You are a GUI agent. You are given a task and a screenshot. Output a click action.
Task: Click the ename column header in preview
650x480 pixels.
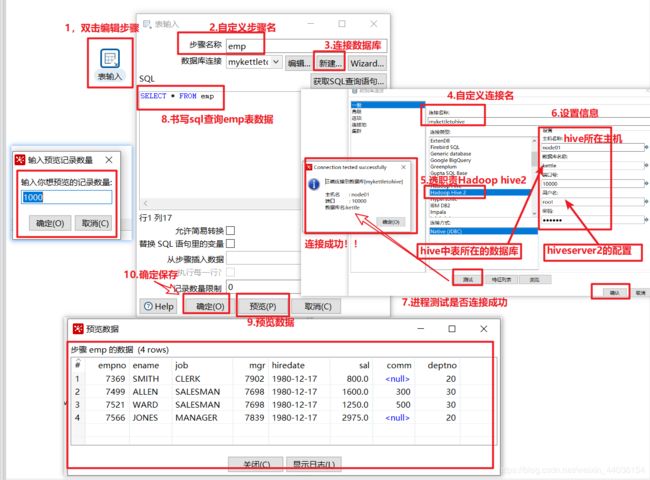(146, 365)
